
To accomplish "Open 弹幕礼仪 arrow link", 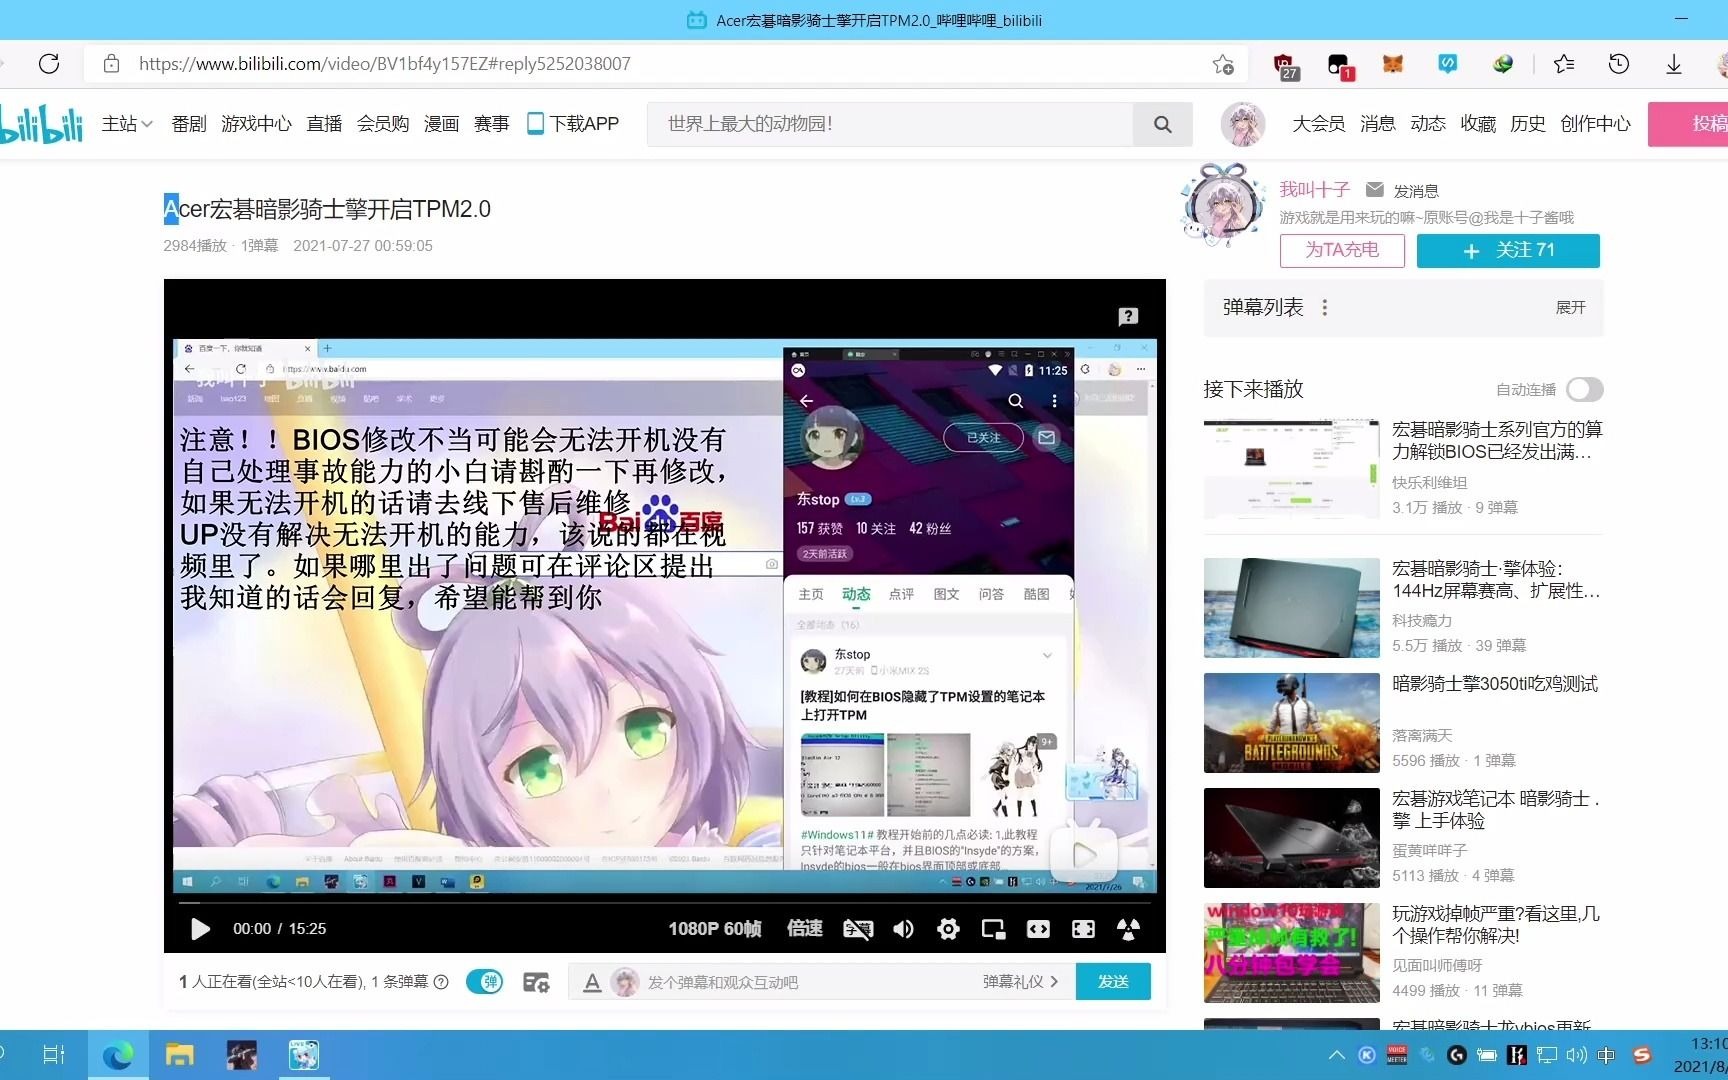I will 1020,982.
